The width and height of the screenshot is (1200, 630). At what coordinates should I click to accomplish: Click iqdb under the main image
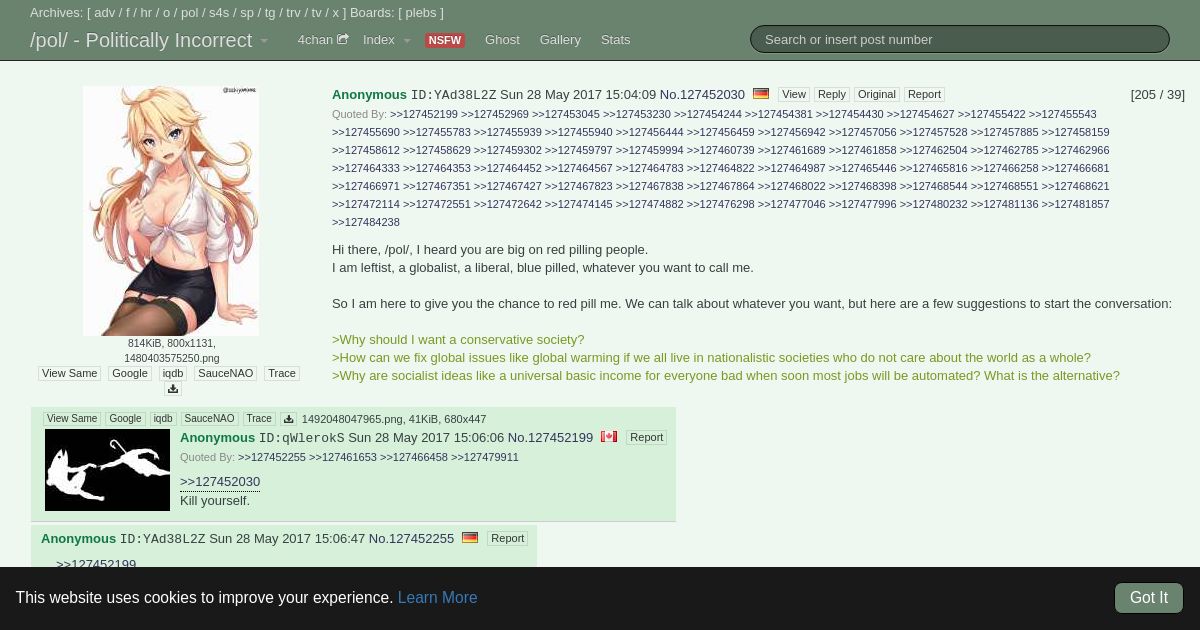pos(173,373)
